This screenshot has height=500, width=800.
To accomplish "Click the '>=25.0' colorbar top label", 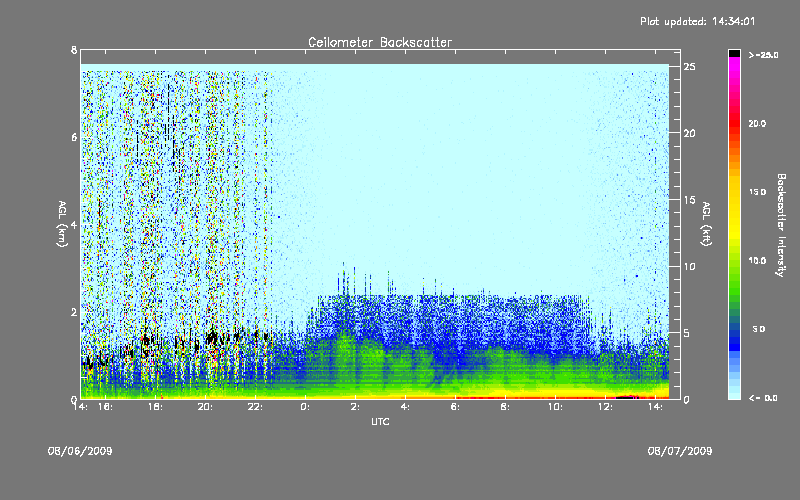I will [x=764, y=55].
